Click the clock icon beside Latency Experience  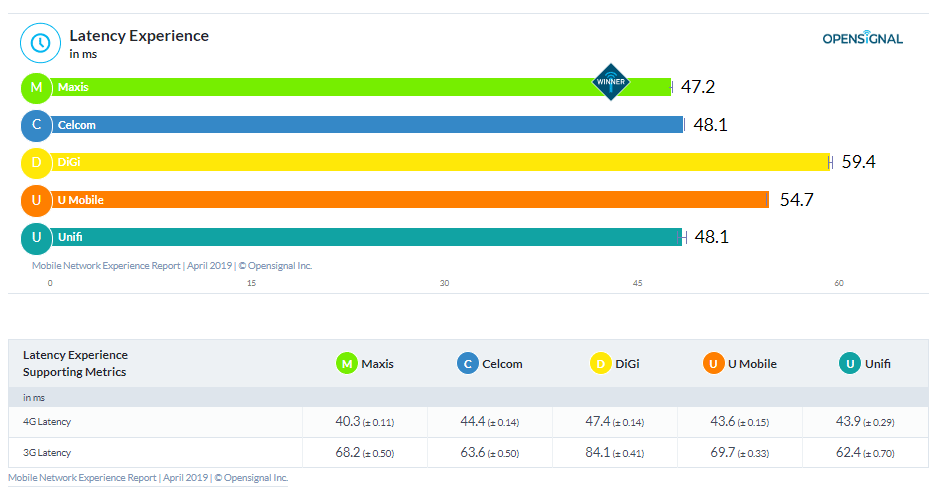pyautogui.click(x=40, y=43)
